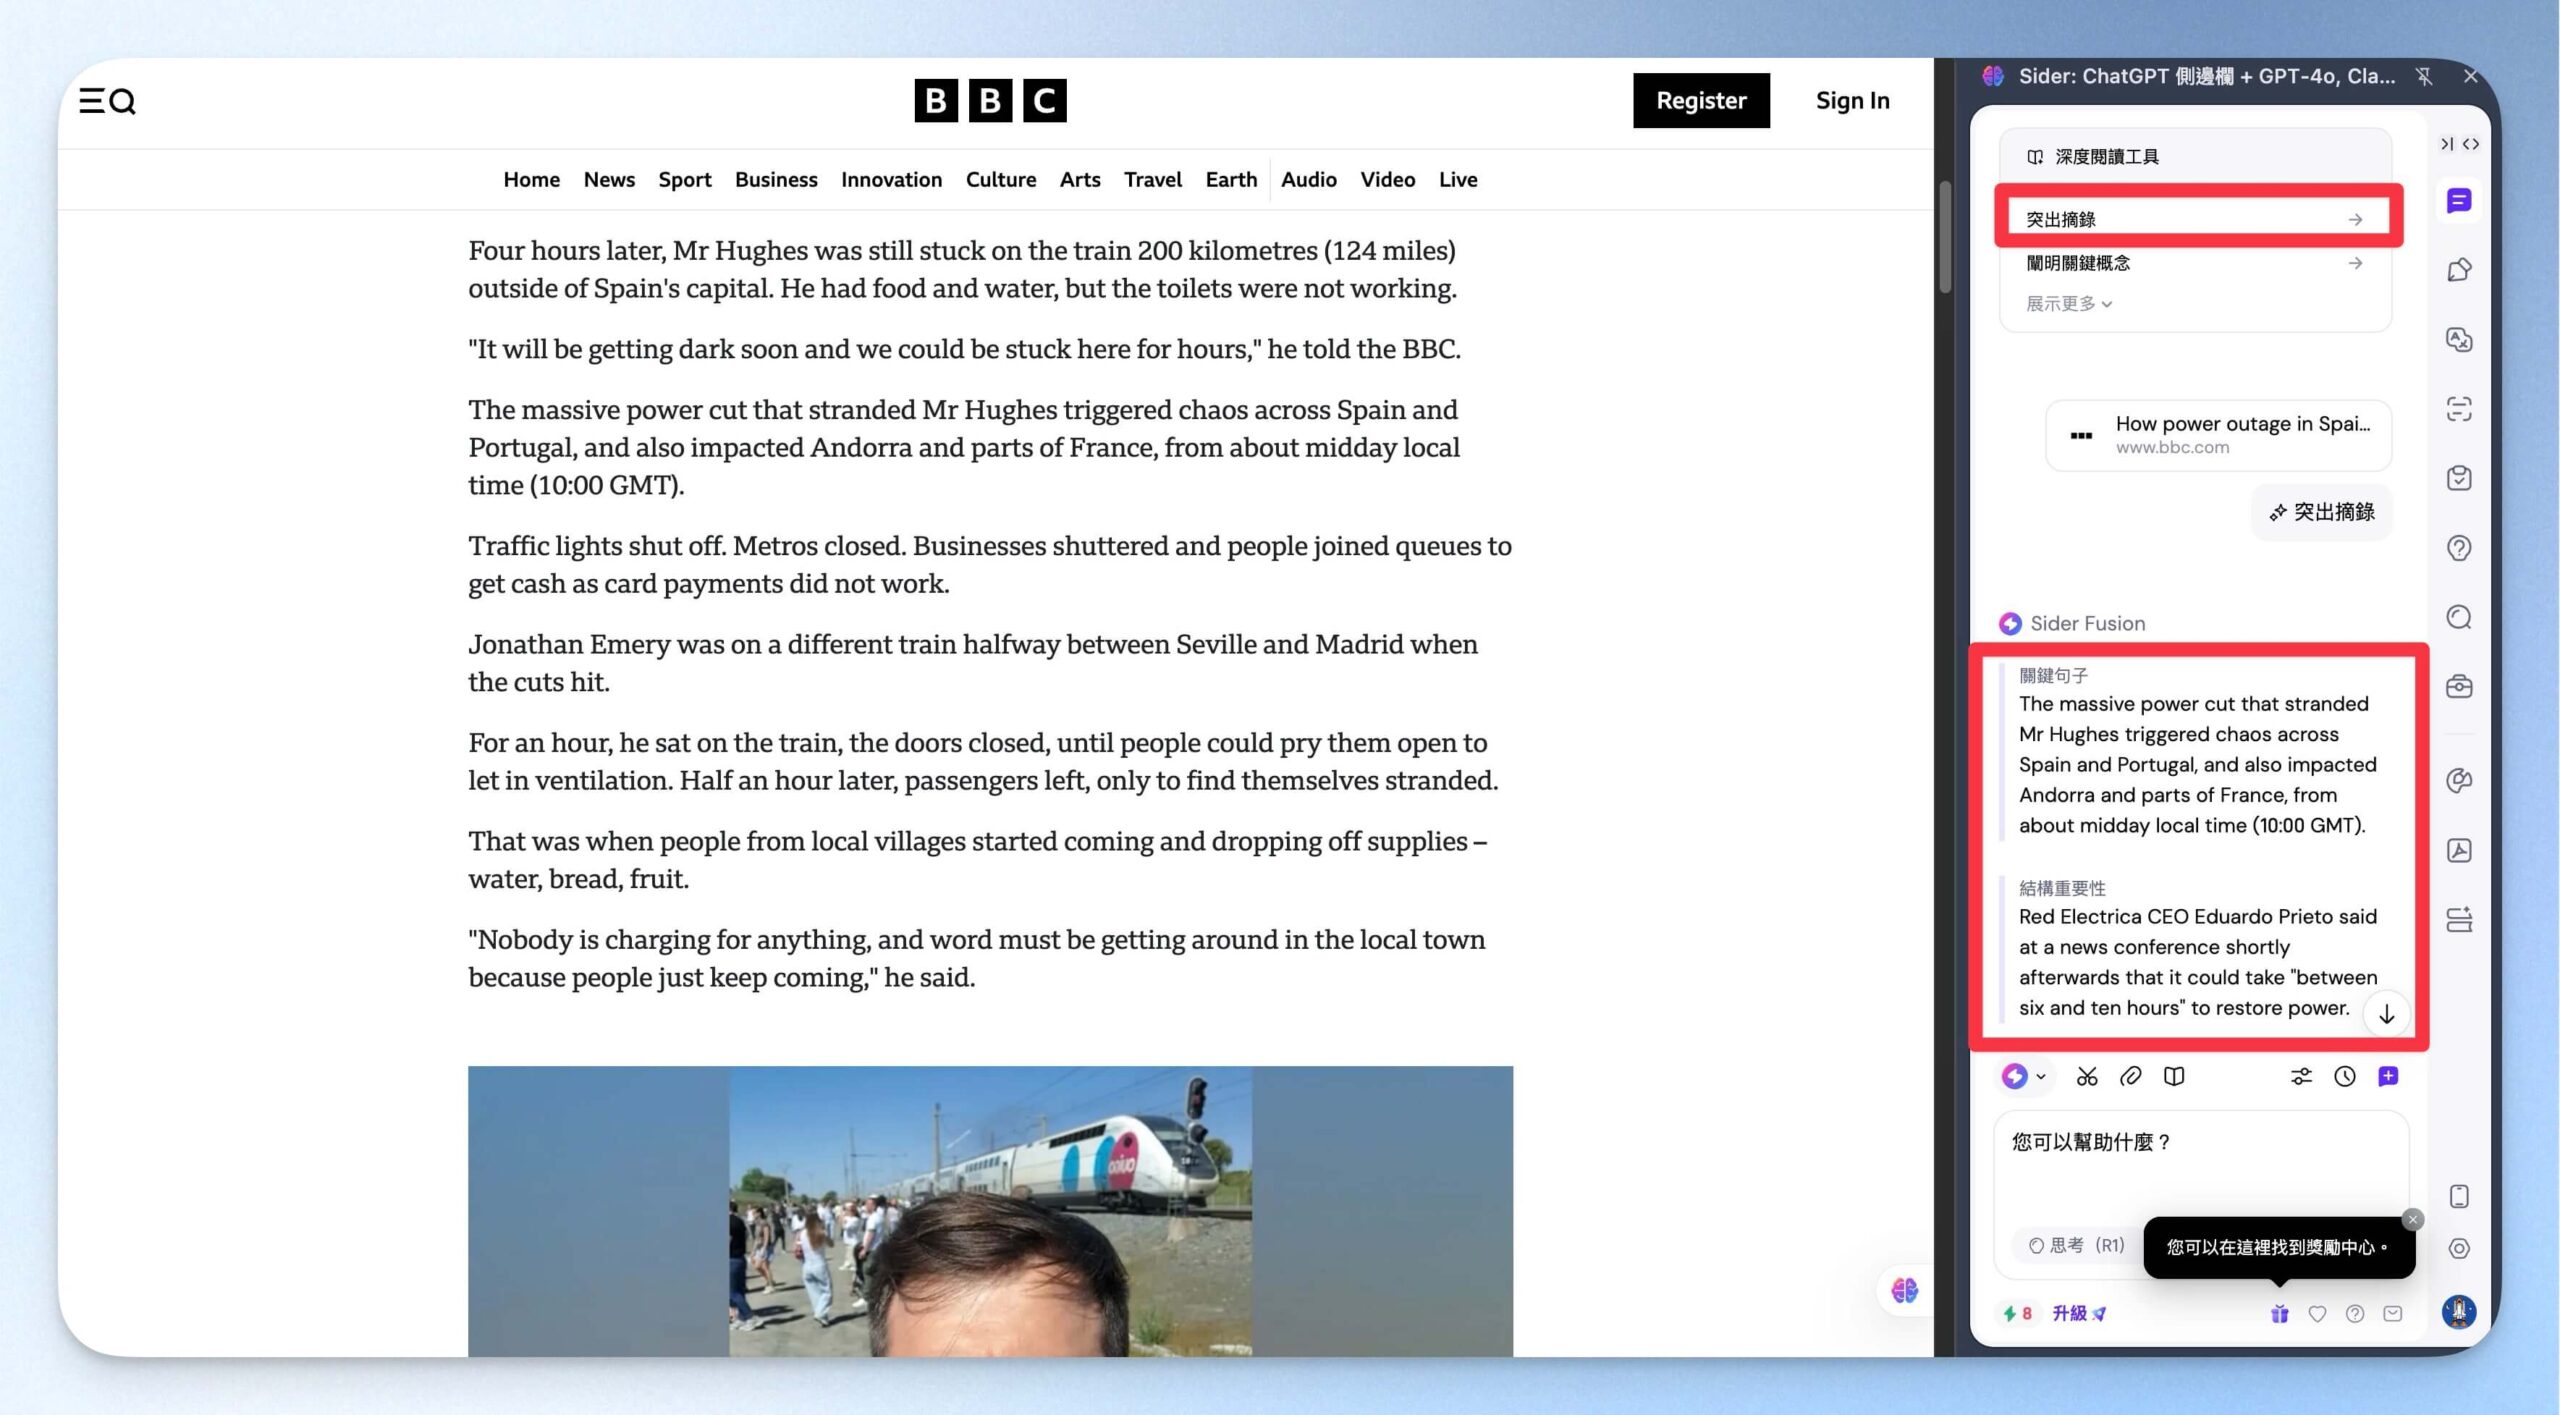Click the Sign In link
Image resolution: width=2560 pixels, height=1415 pixels.
pos(1852,101)
